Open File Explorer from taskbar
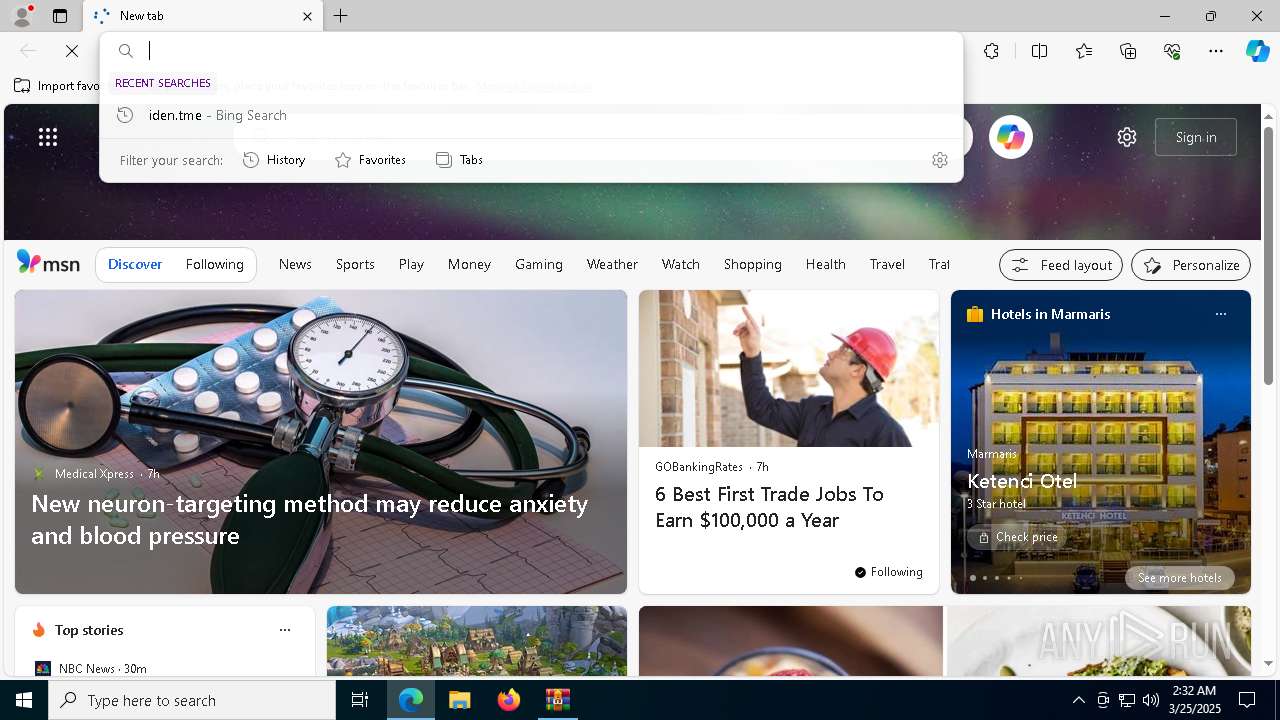The image size is (1280, 720). (459, 700)
